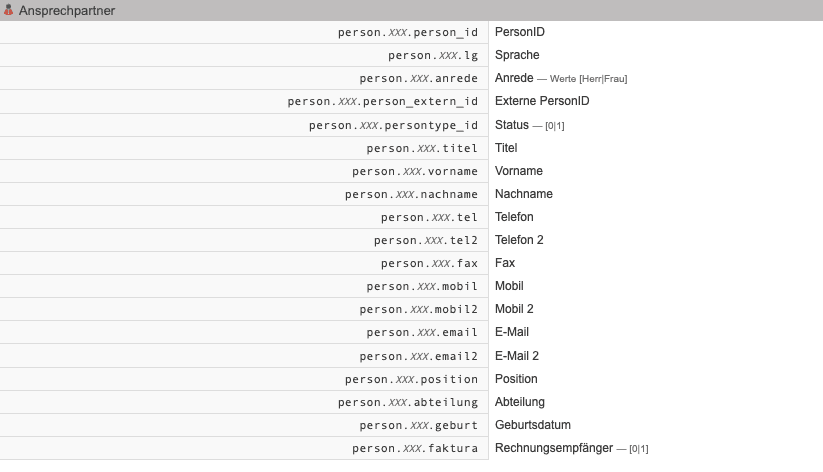Image resolution: width=823 pixels, height=472 pixels.
Task: Click the Mobil 2 description
Action: click(514, 309)
